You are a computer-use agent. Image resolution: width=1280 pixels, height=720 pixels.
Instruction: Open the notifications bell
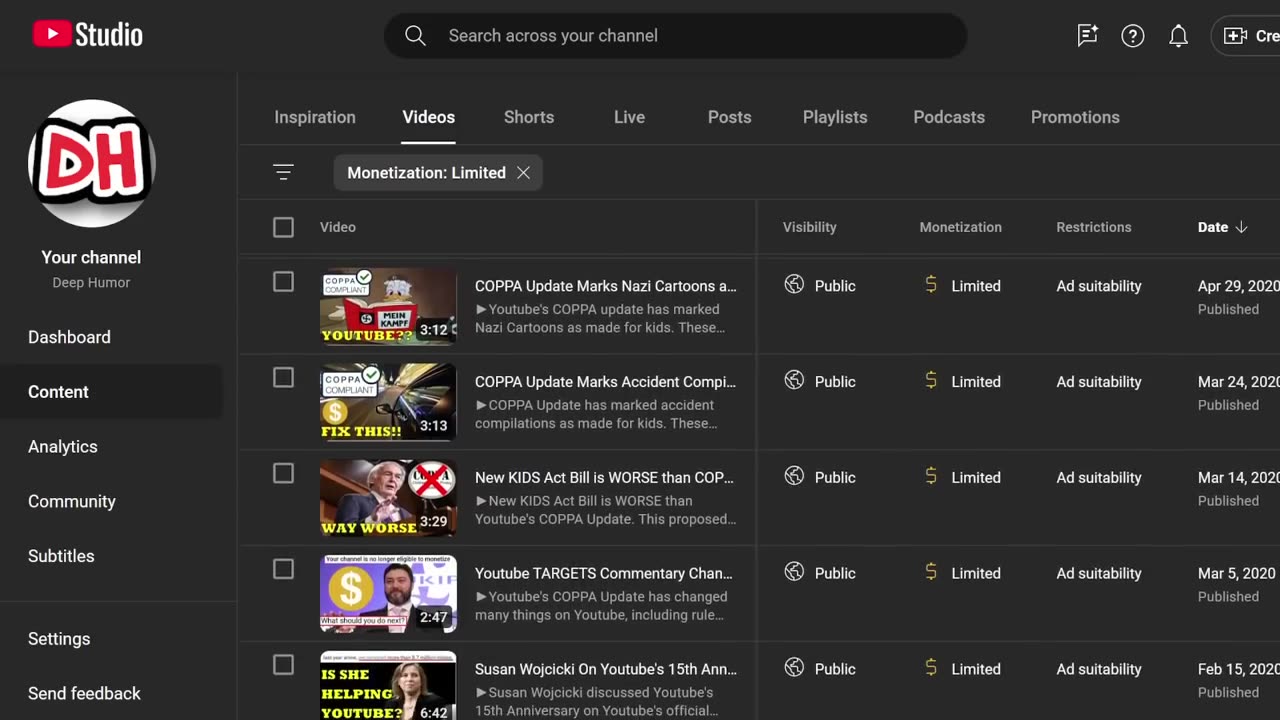coord(1178,36)
